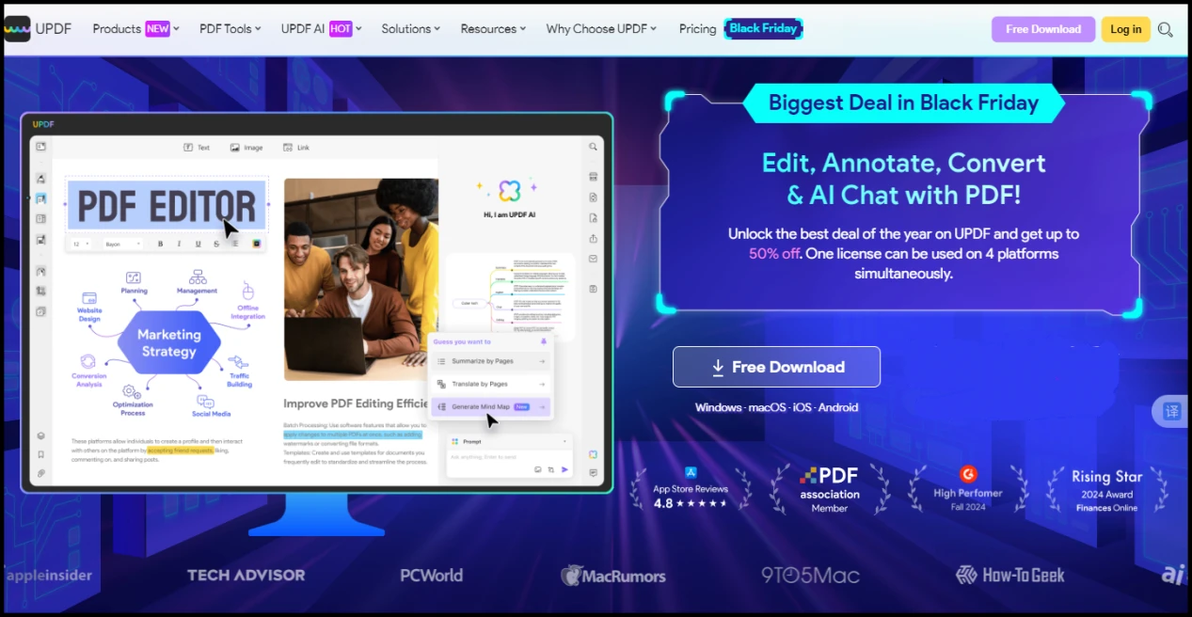Expand the UPDF AI menu
The image size is (1192, 617).
(321, 29)
